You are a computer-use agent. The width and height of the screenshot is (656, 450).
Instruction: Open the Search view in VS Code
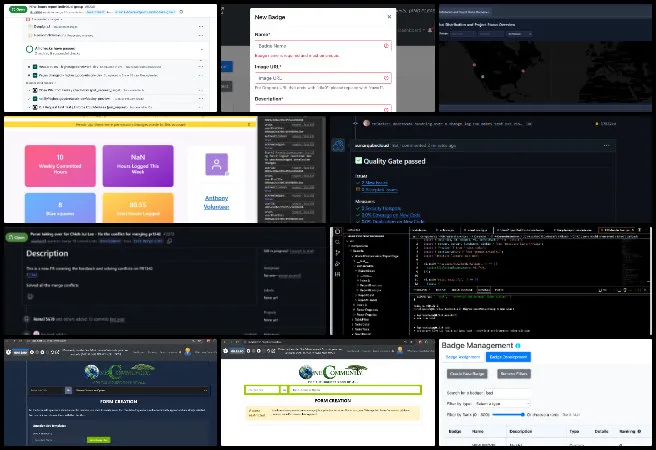pyautogui.click(x=338, y=242)
